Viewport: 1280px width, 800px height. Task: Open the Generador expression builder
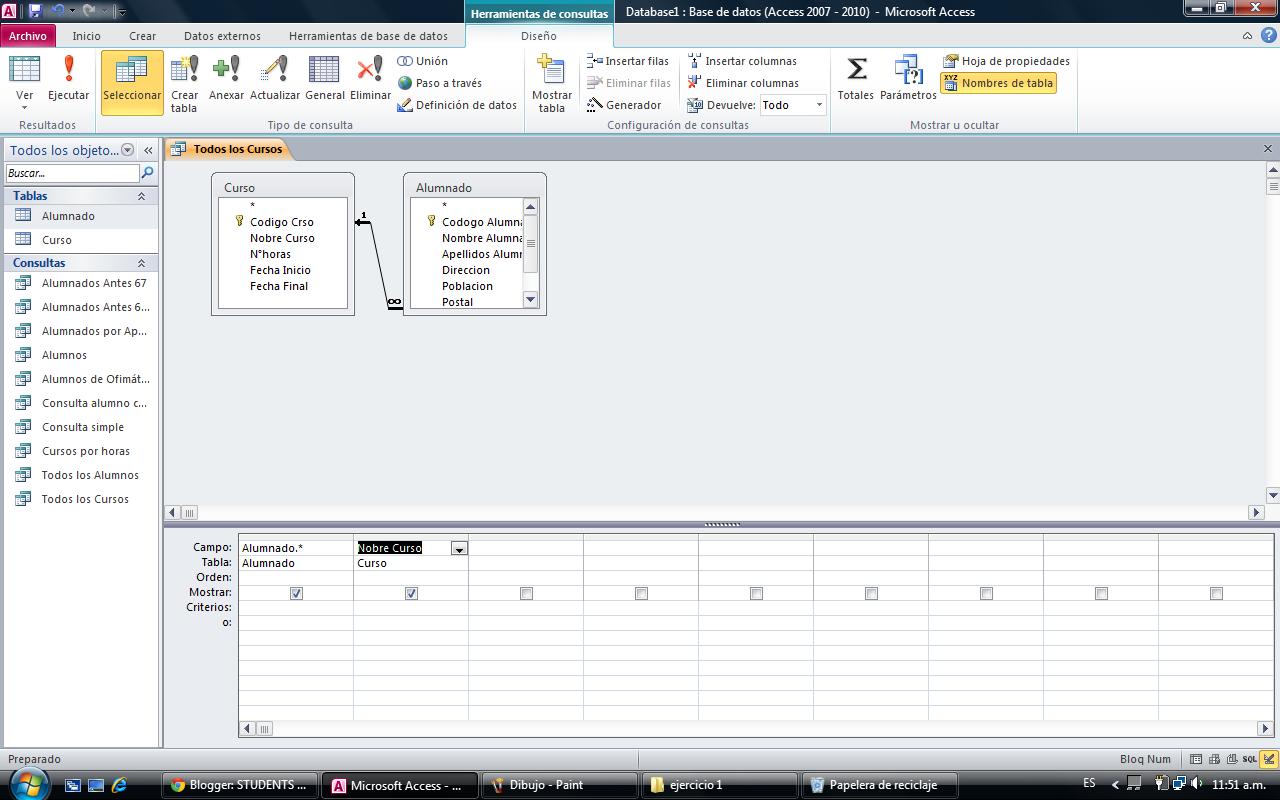tap(630, 104)
